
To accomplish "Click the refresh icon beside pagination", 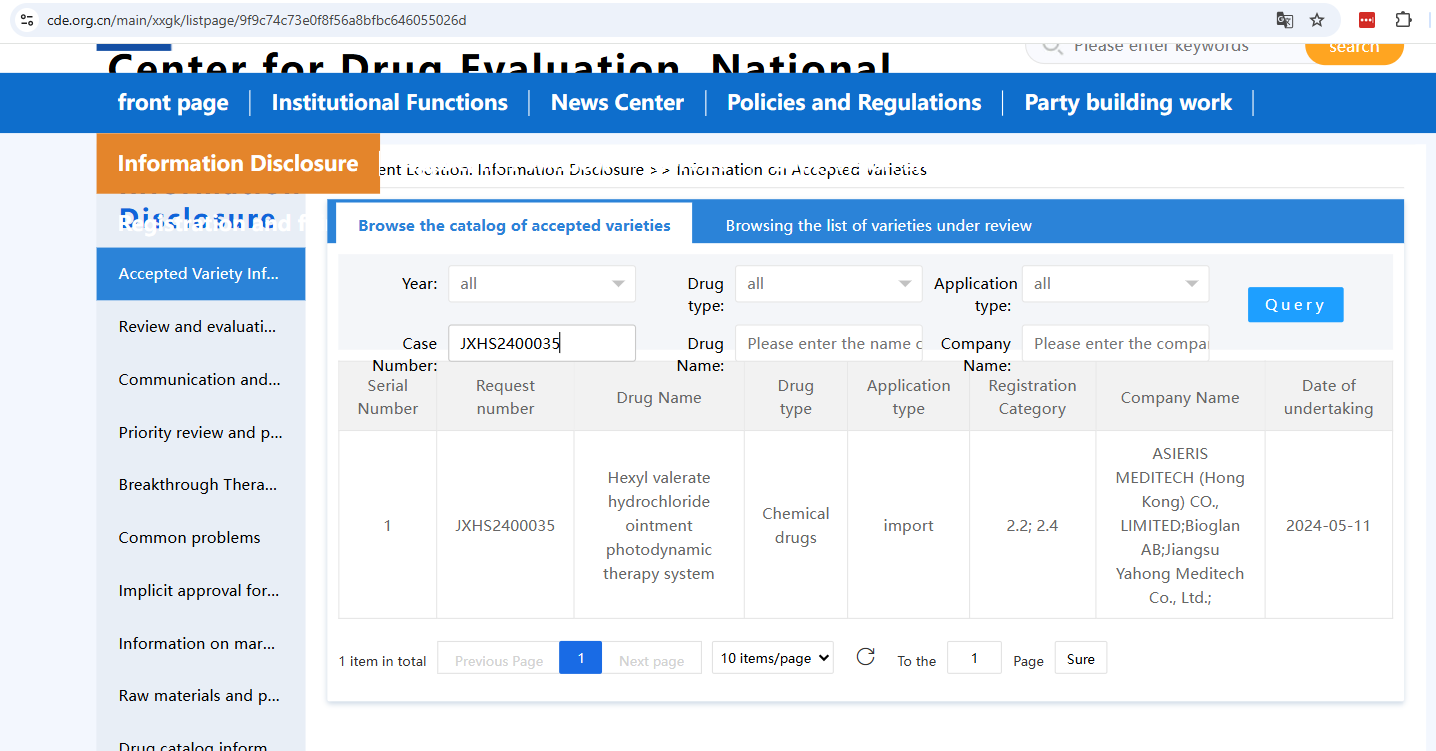I will [x=866, y=657].
